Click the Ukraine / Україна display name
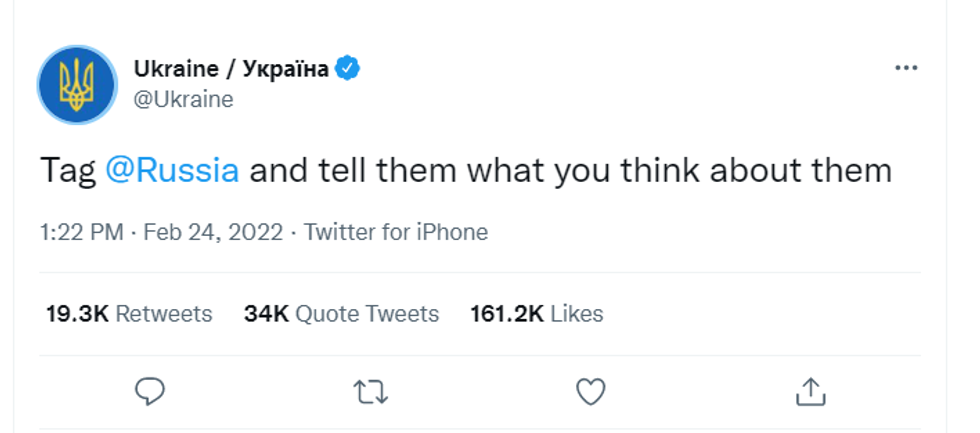The height and width of the screenshot is (433, 980). click(231, 68)
